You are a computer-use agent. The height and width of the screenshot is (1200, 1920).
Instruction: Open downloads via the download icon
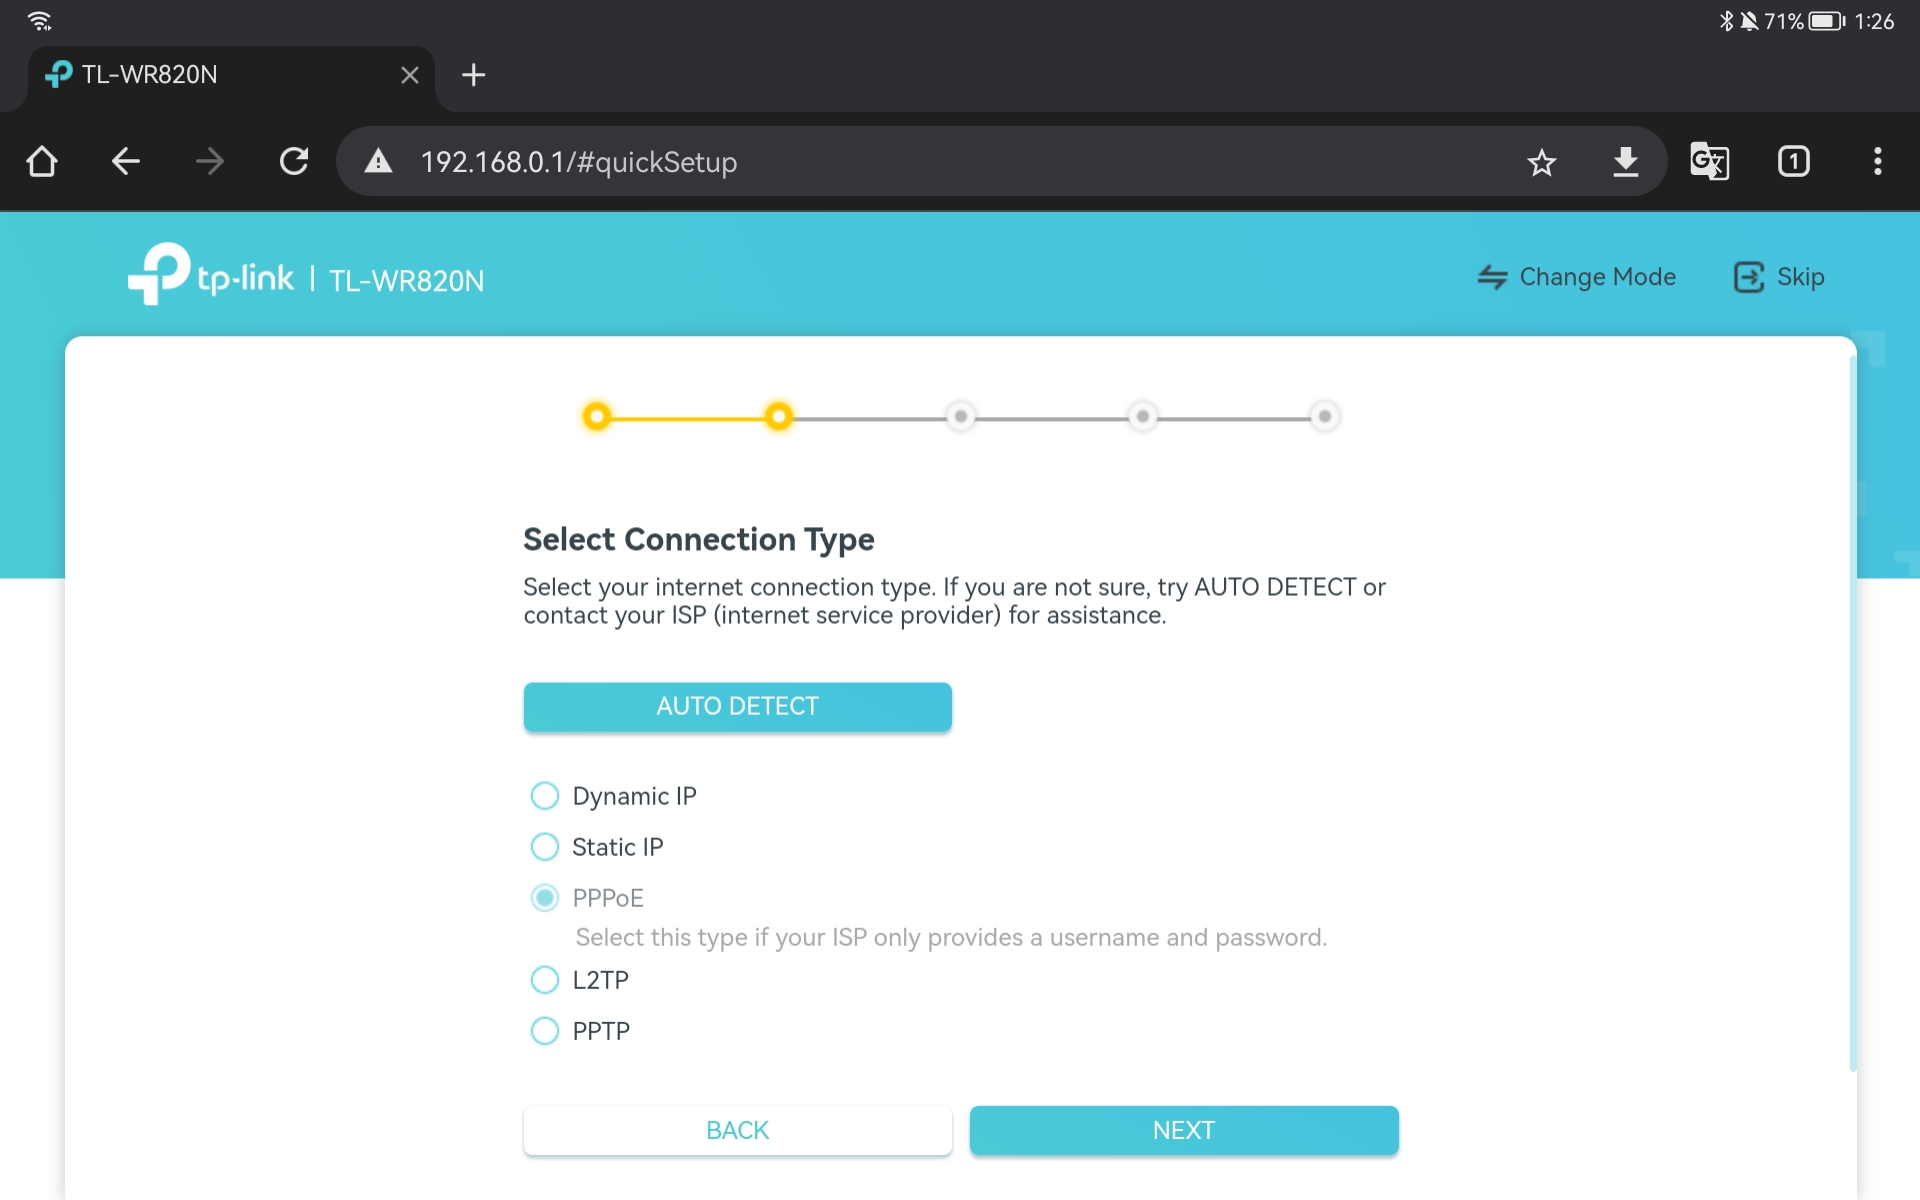tap(1625, 161)
